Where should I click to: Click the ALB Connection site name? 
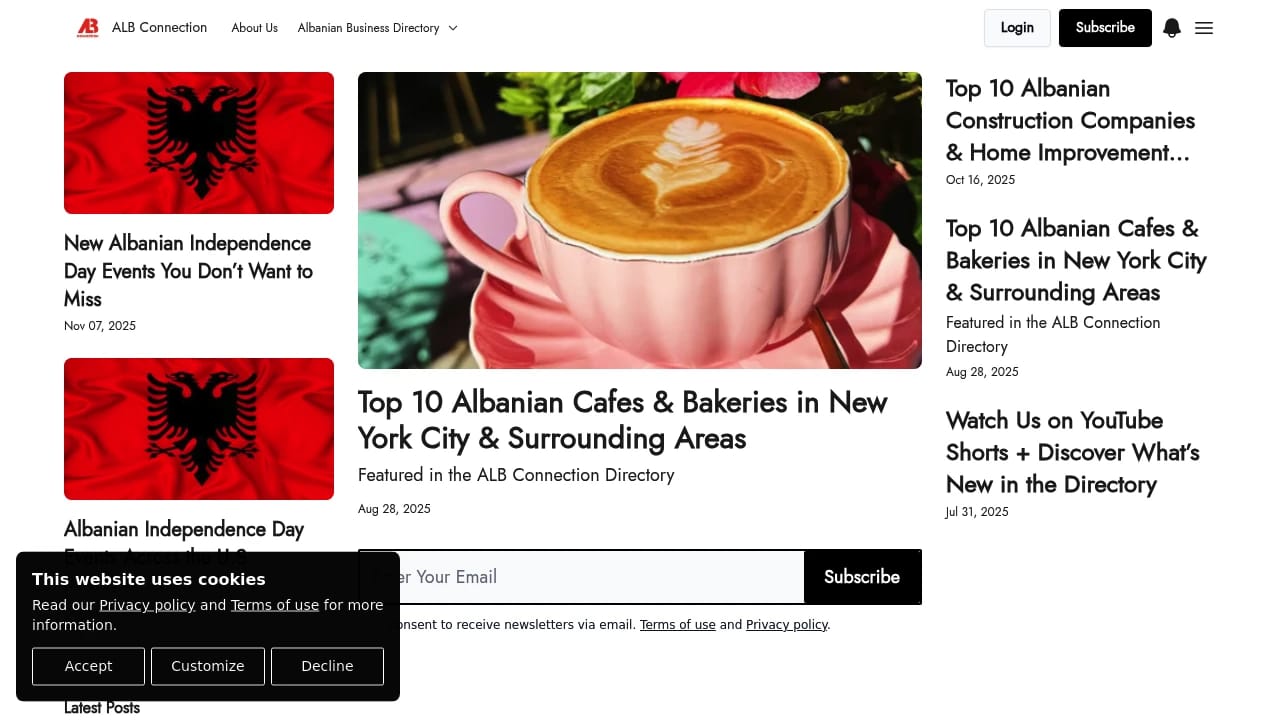click(x=159, y=28)
